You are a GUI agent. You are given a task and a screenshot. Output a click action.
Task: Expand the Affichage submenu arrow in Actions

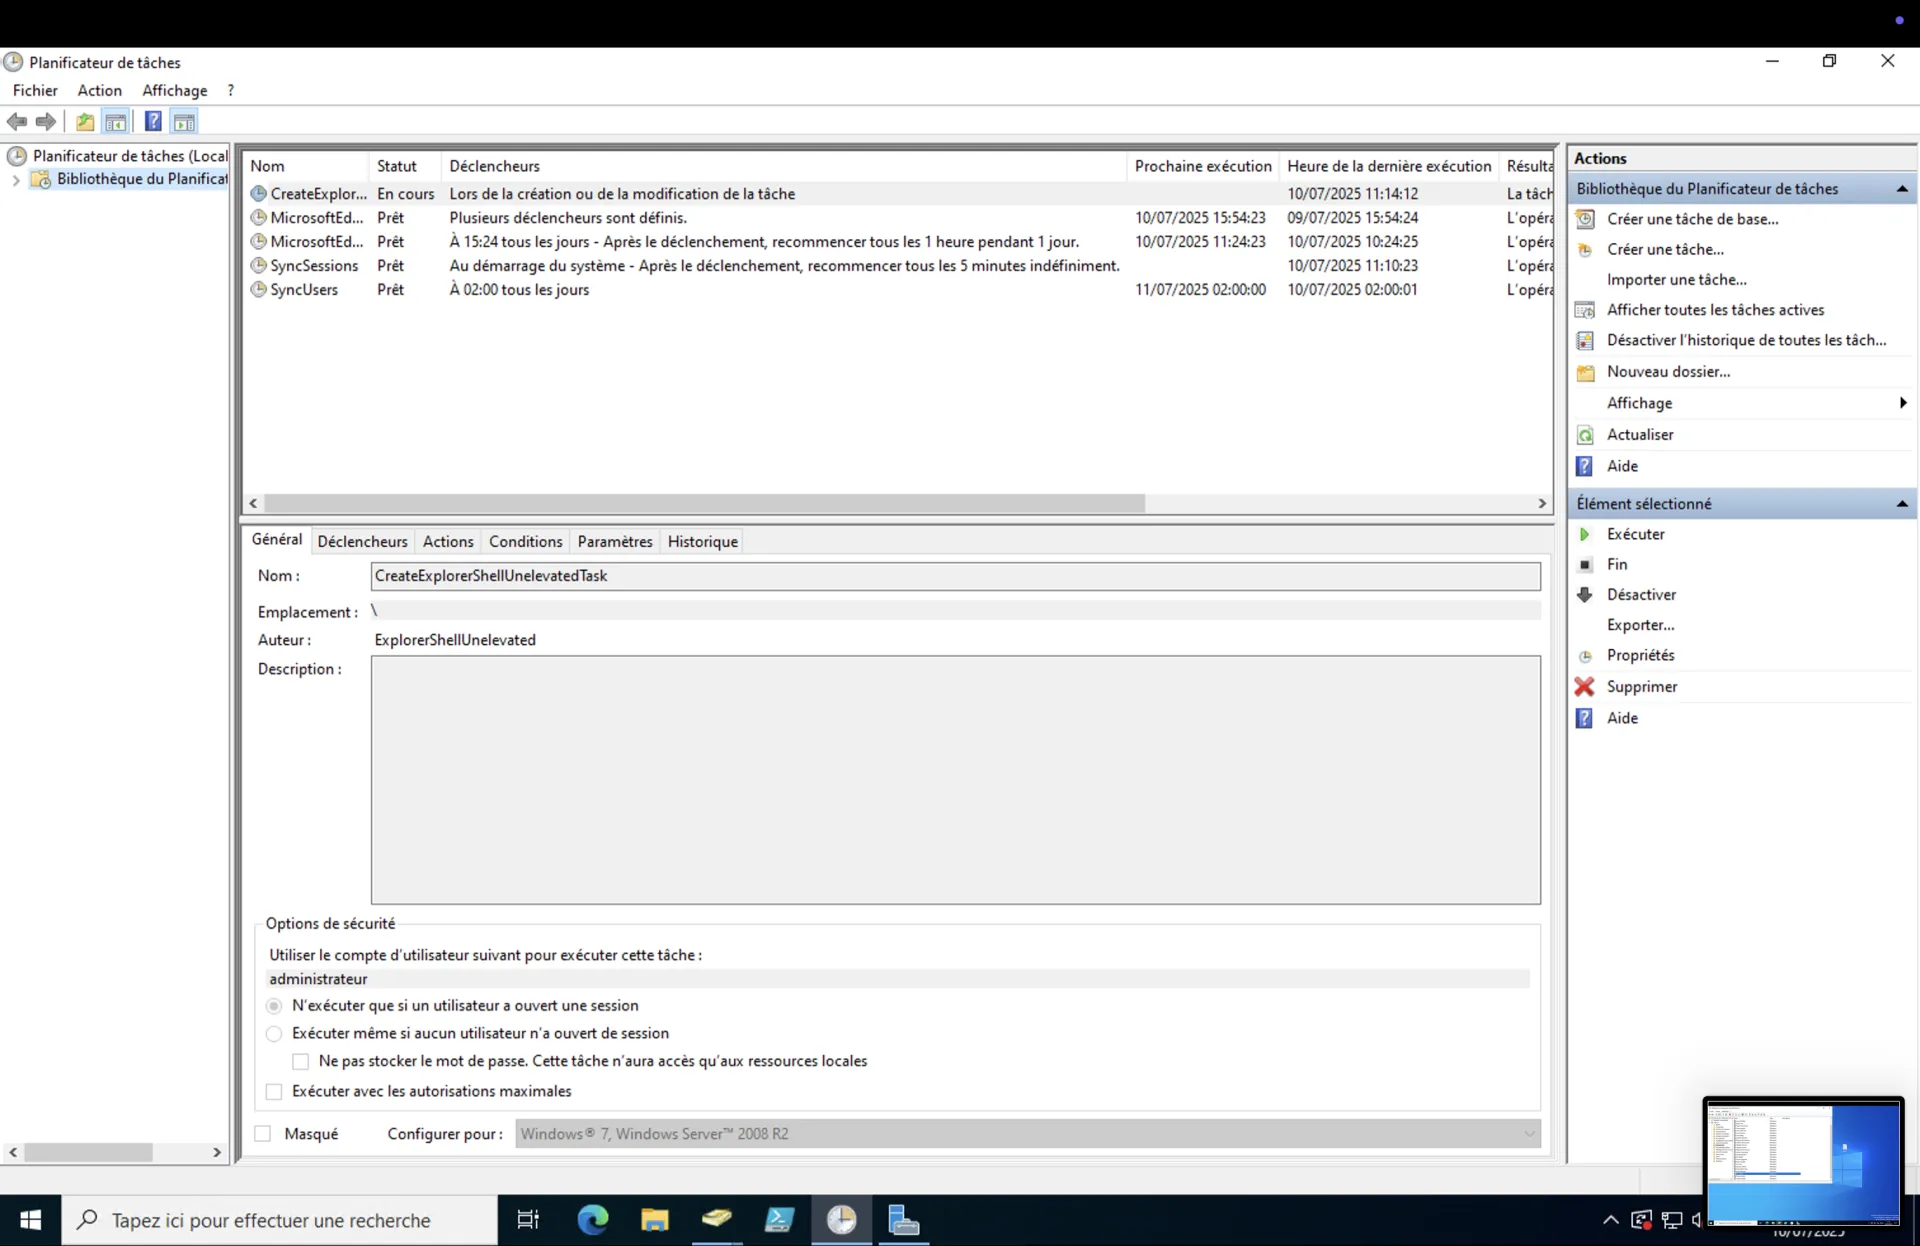coord(1902,403)
